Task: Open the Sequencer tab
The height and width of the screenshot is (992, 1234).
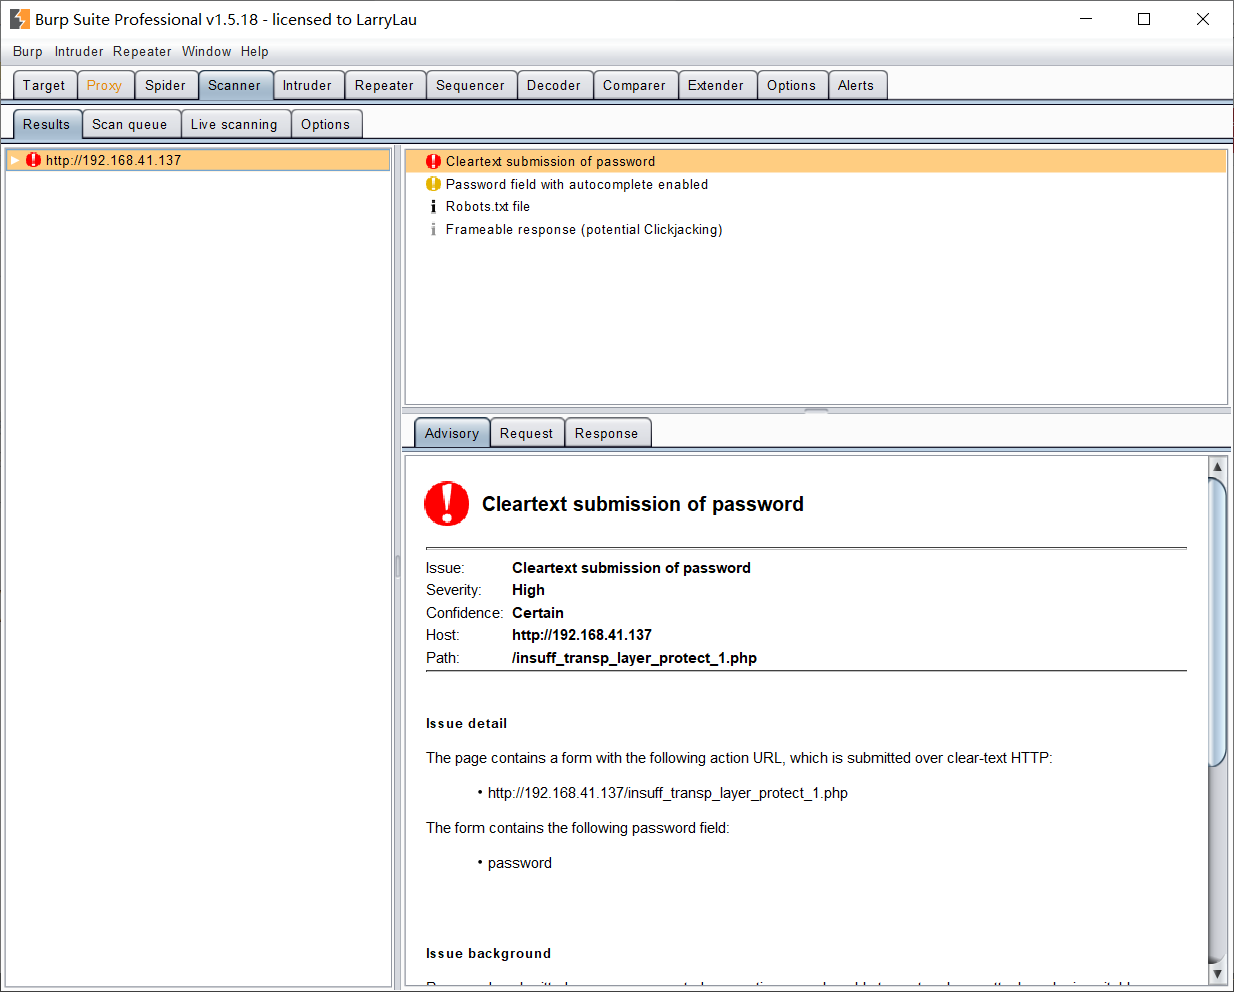Action: (x=471, y=85)
